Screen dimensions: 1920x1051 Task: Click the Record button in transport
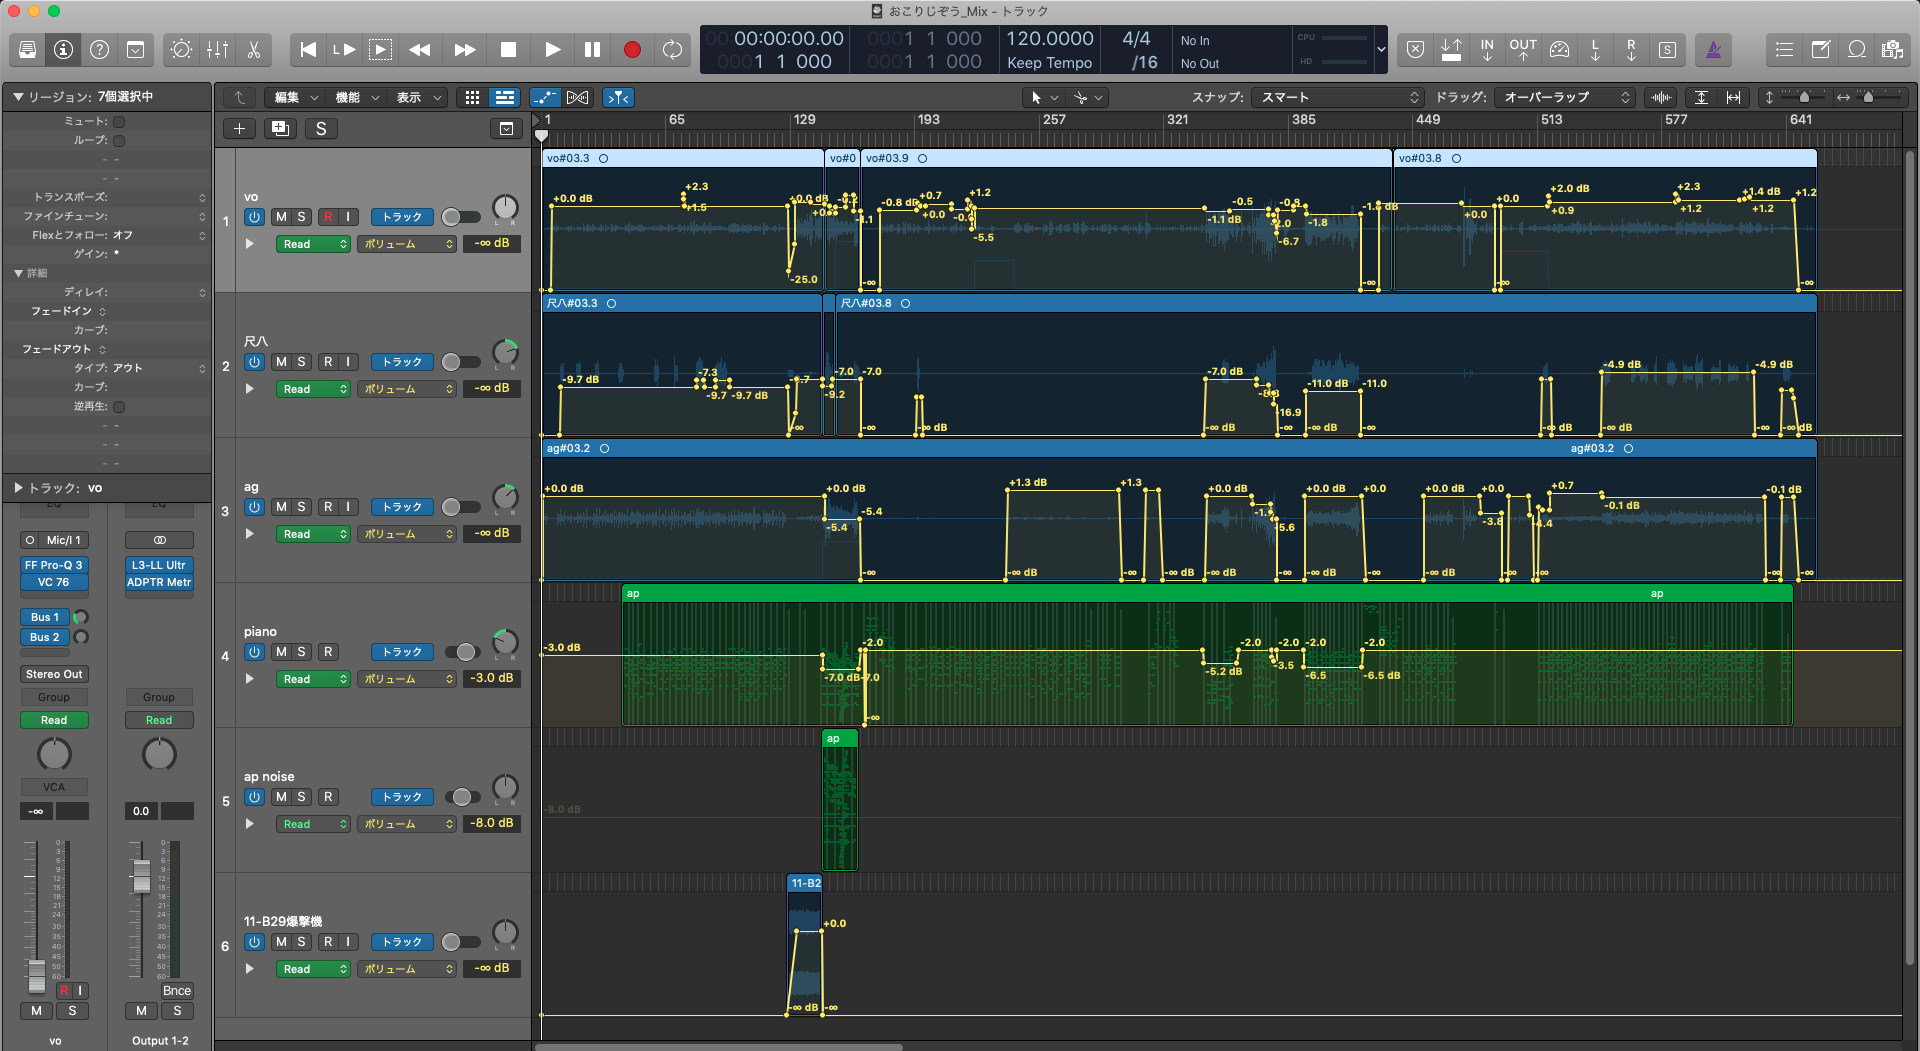(632, 49)
